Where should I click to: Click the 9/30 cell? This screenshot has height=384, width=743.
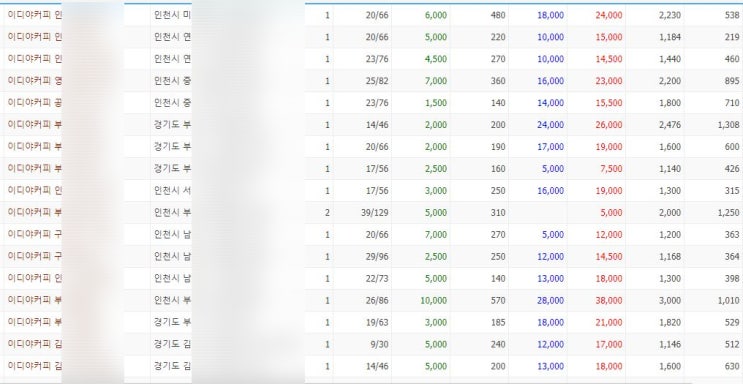pyautogui.click(x=379, y=345)
